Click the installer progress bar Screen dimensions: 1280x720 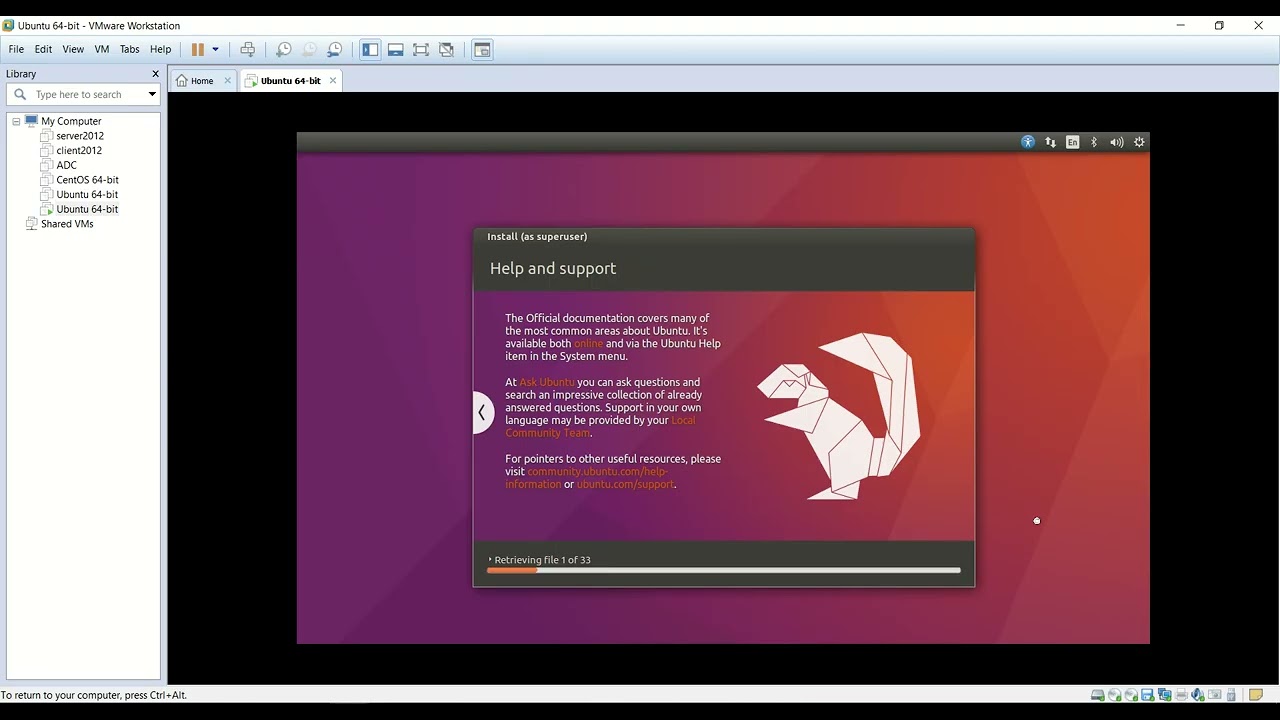tap(724, 570)
